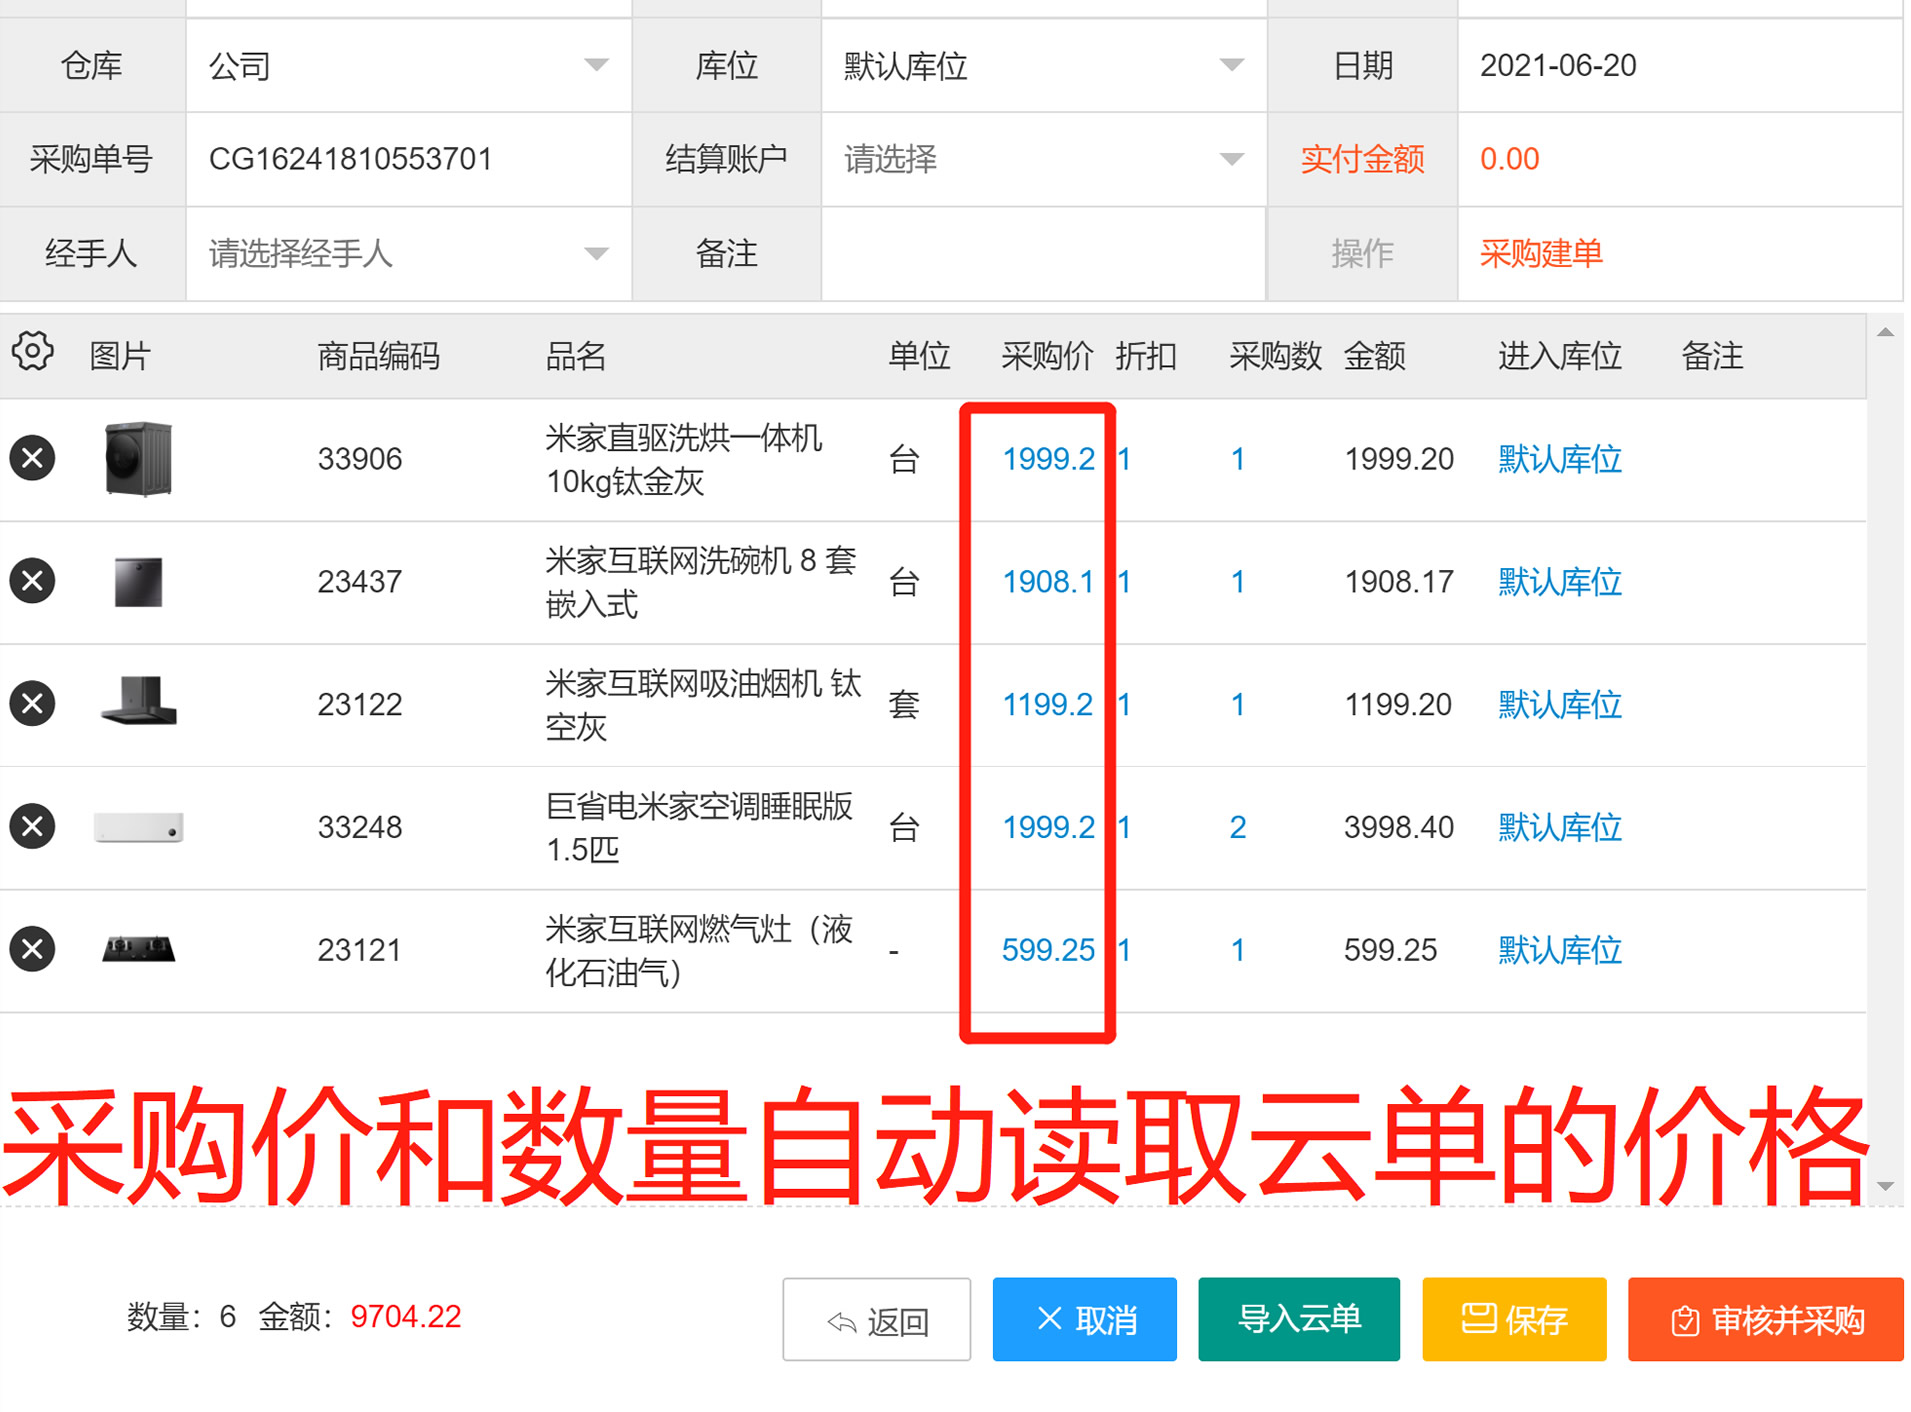Click the 实付金额 field showing 0.00
The height and width of the screenshot is (1412, 1911).
[x=1679, y=159]
